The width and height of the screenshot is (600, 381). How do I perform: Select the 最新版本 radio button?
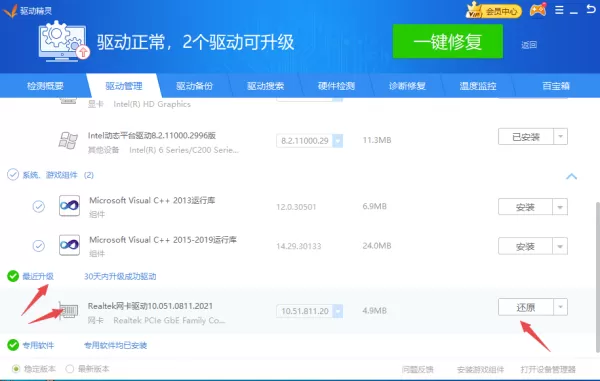coord(69,369)
